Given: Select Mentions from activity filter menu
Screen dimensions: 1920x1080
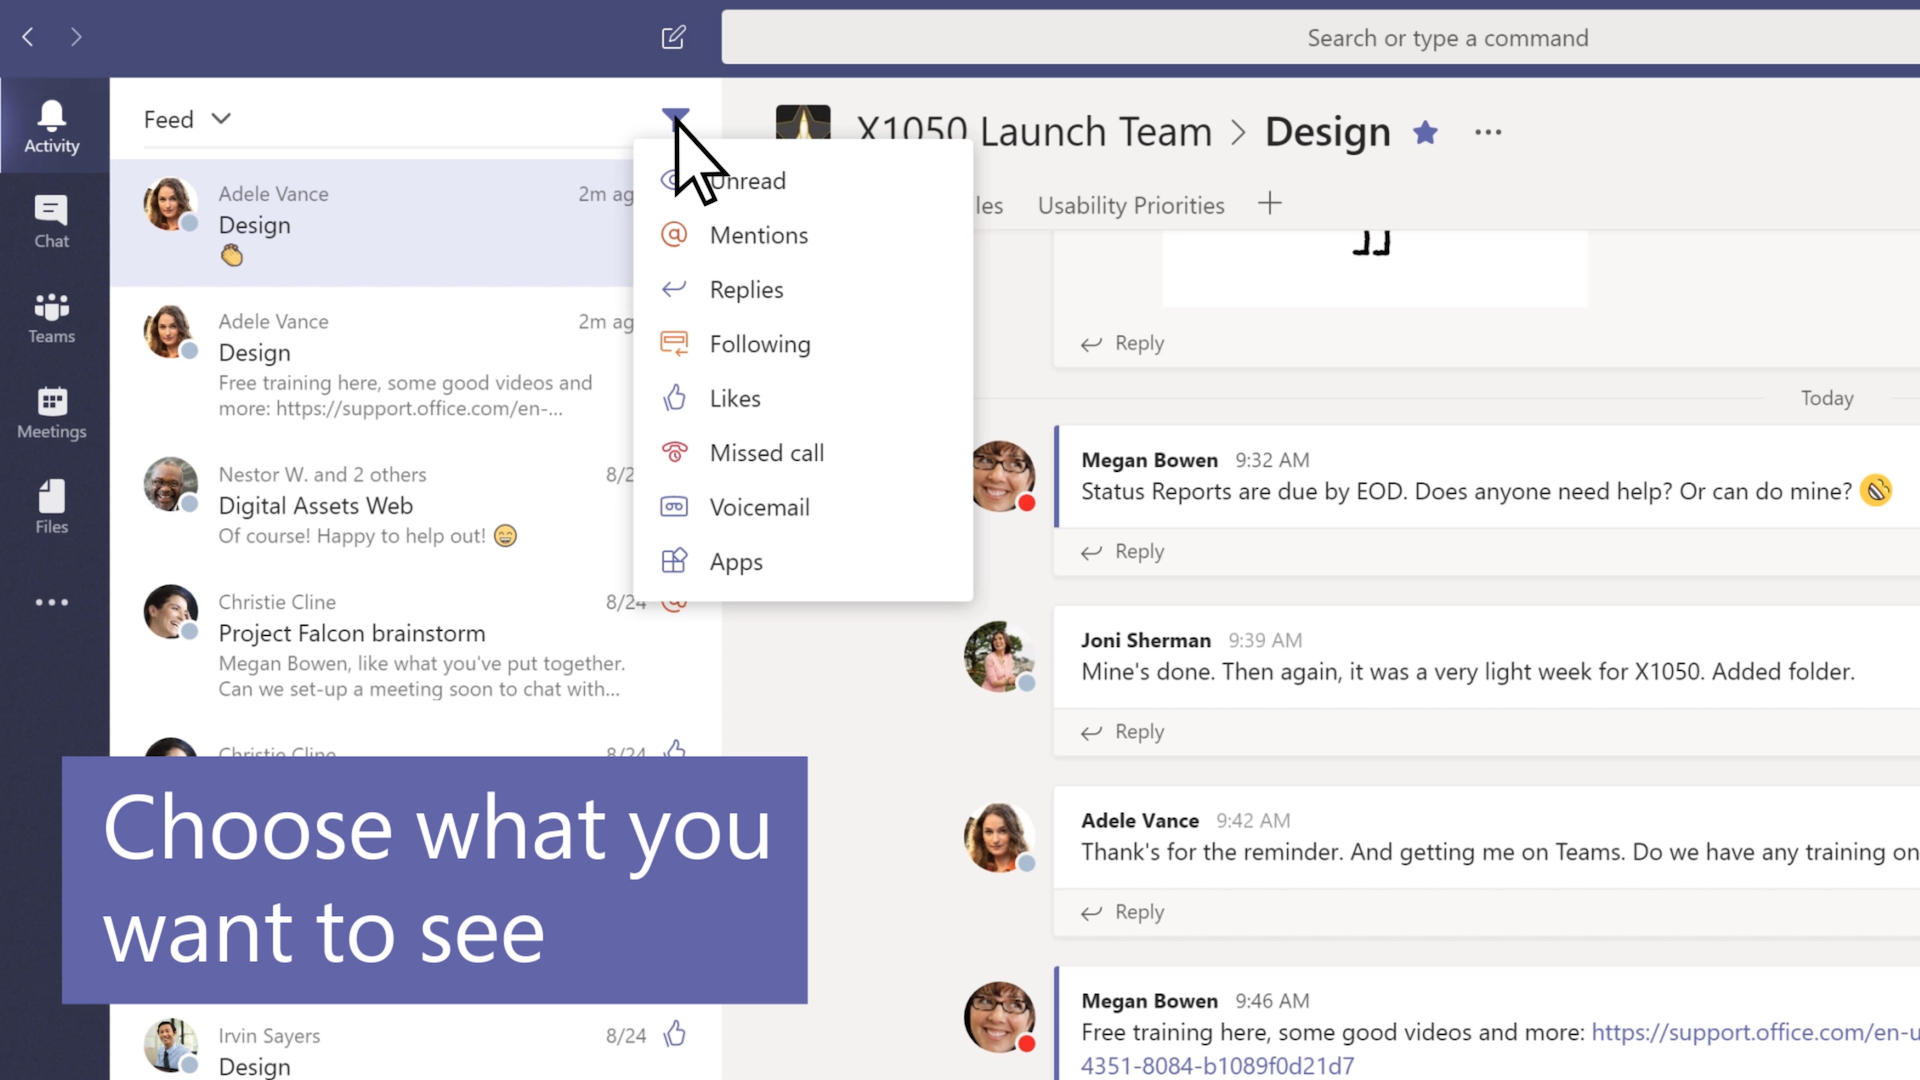Looking at the screenshot, I should (758, 235).
